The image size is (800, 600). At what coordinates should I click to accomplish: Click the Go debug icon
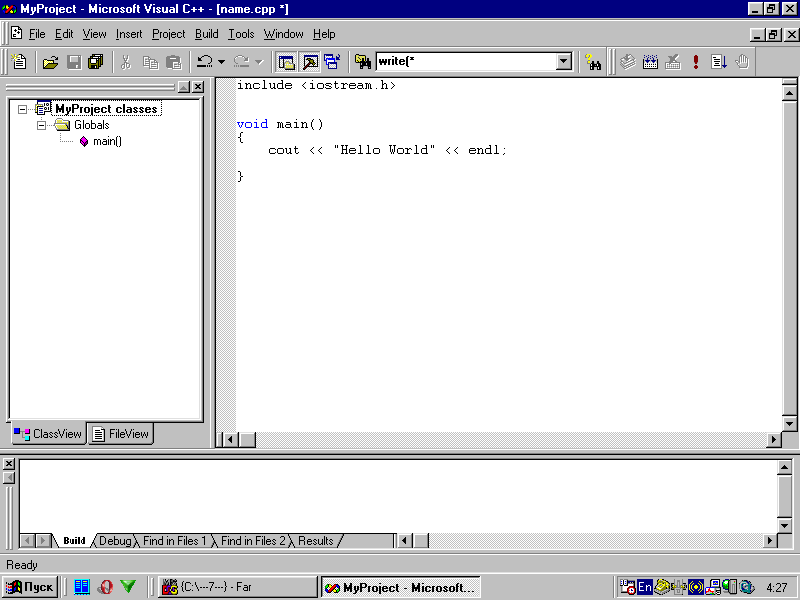(x=719, y=62)
